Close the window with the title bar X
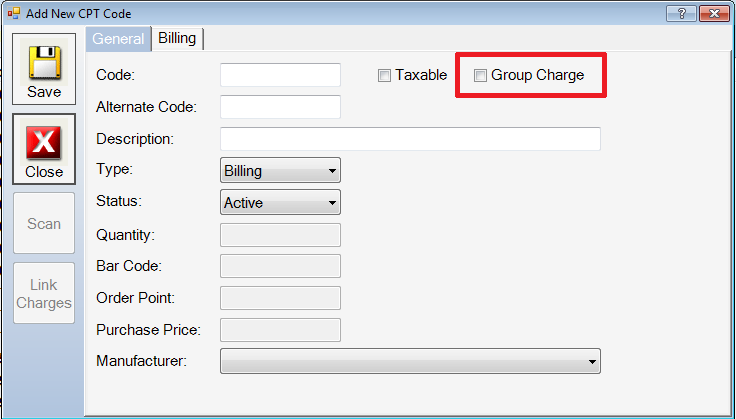 (x=714, y=14)
